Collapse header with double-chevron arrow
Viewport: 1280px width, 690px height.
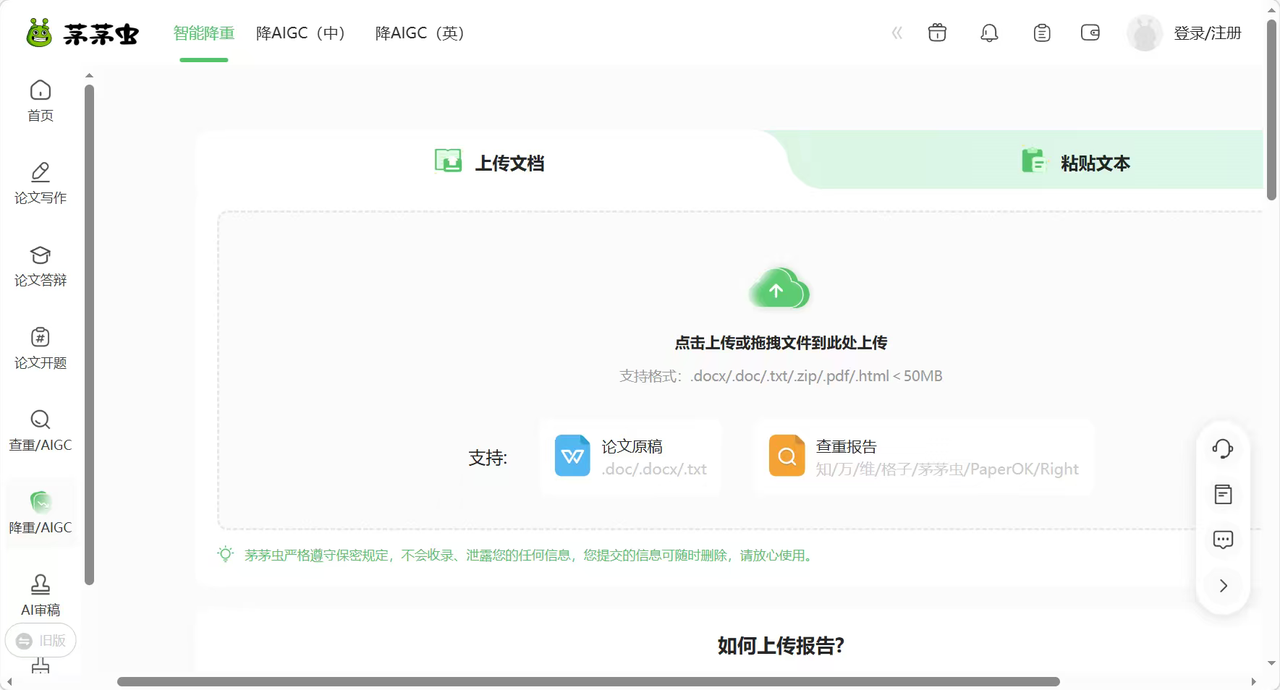(x=897, y=33)
